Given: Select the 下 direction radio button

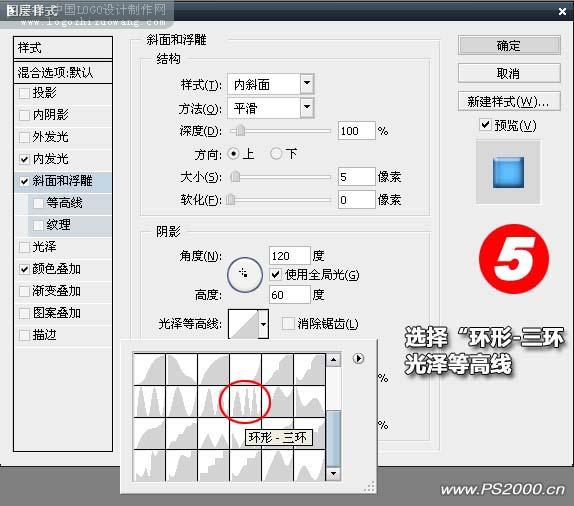Looking at the screenshot, I should [276, 154].
